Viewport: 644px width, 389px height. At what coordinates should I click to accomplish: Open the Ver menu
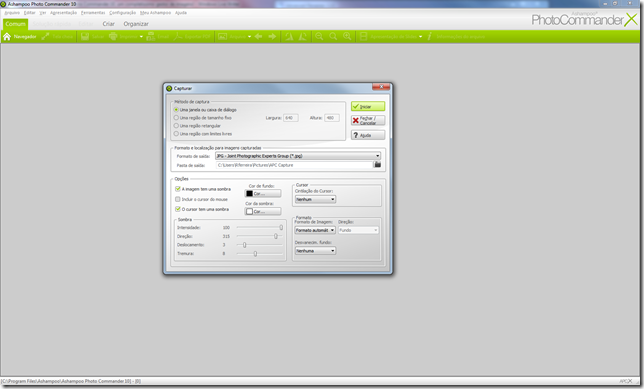[43, 13]
